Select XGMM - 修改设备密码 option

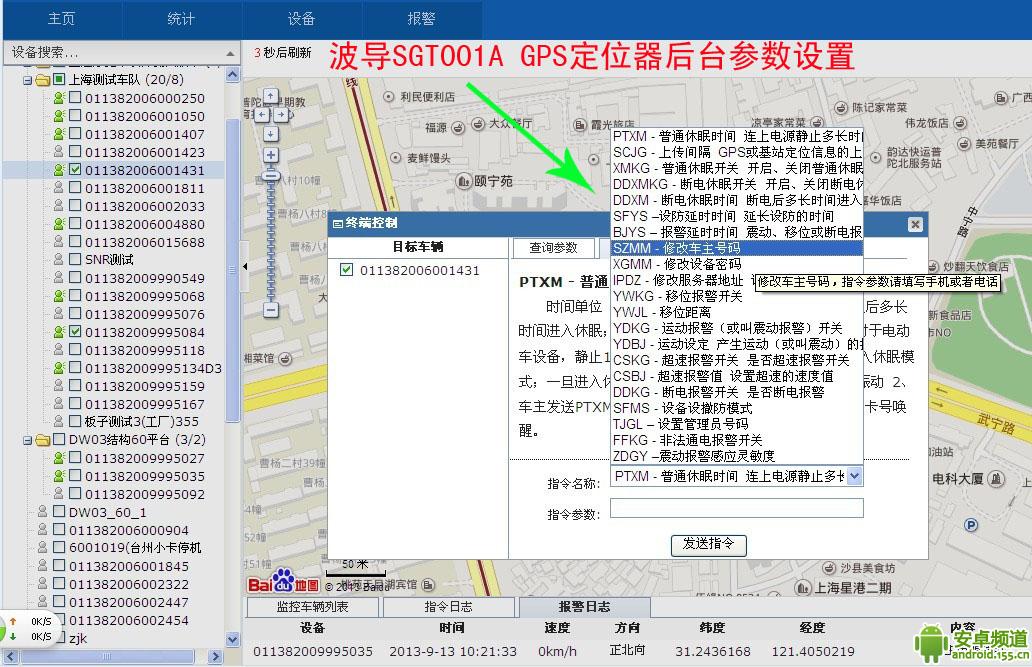click(736, 264)
